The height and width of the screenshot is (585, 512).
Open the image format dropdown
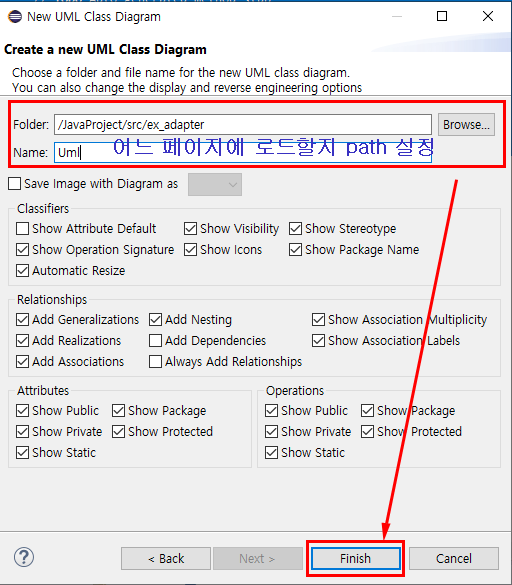[215, 184]
